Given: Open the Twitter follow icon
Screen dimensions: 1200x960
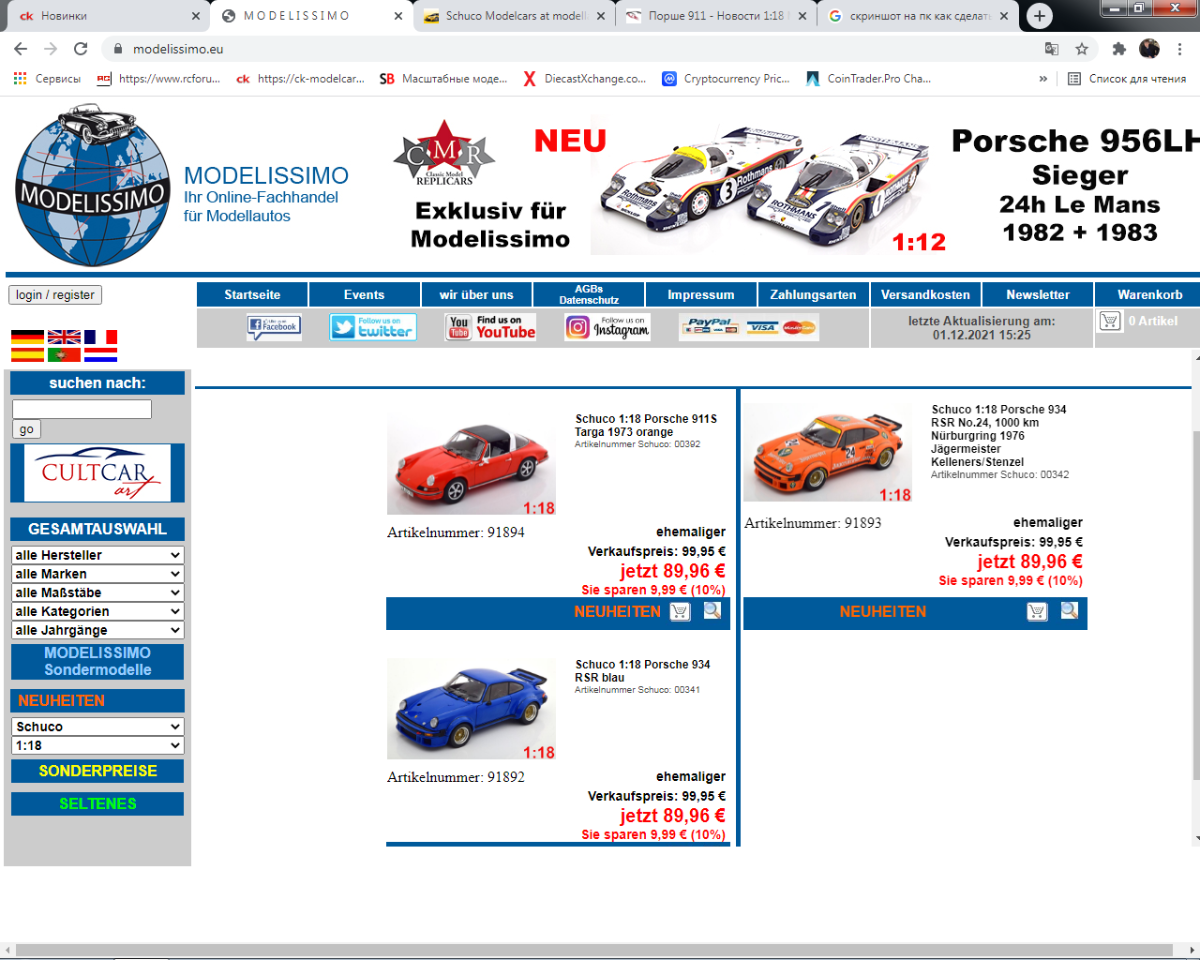Looking at the screenshot, I should pos(373,327).
